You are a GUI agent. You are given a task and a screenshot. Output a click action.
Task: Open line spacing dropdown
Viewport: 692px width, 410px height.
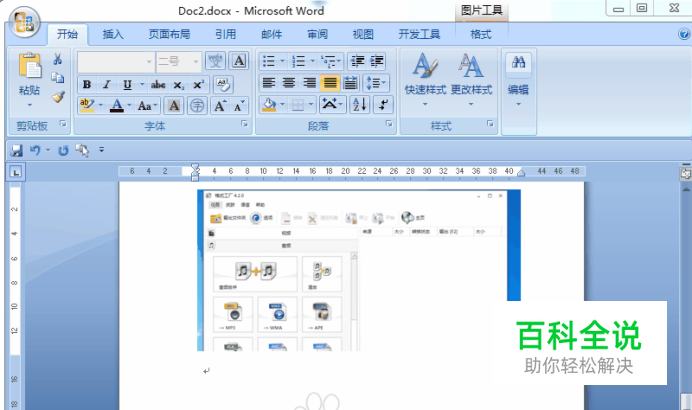(x=376, y=83)
